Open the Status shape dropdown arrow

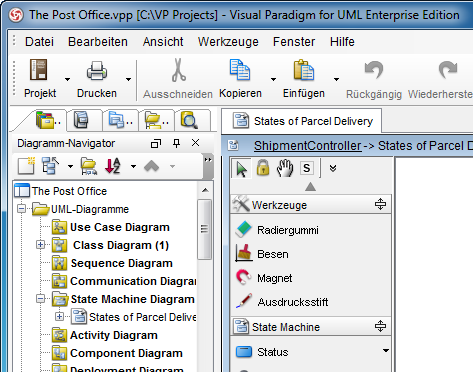pyautogui.click(x=386, y=351)
